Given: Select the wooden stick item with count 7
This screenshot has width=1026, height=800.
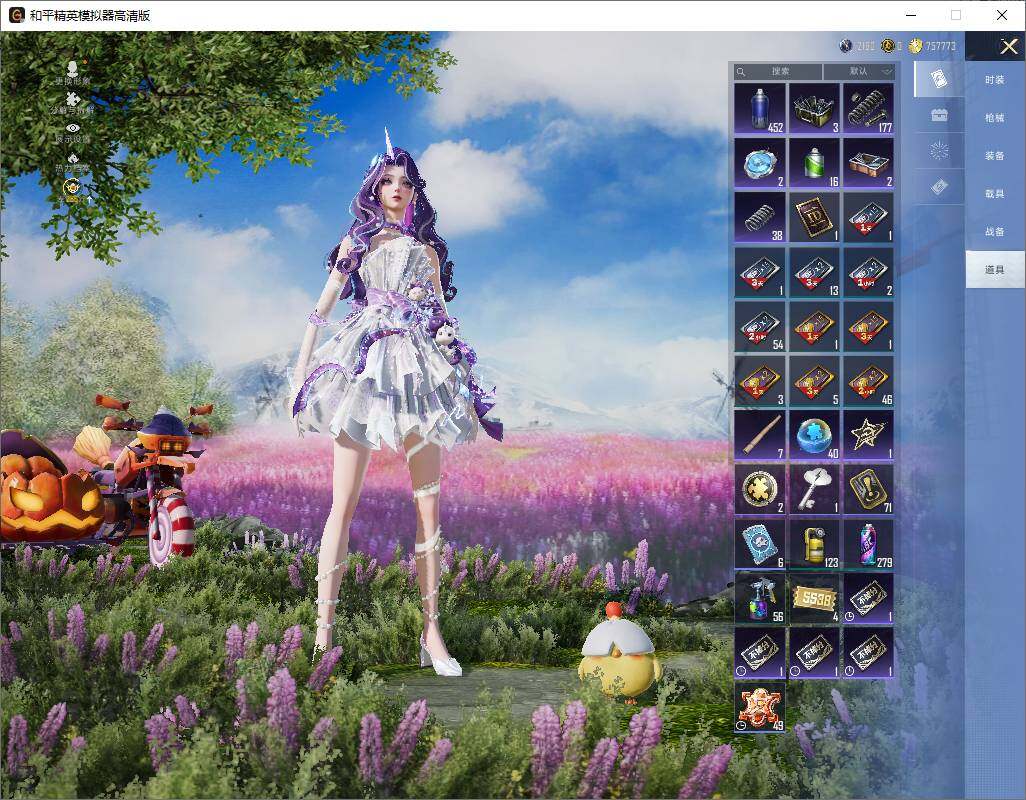Looking at the screenshot, I should coord(760,435).
